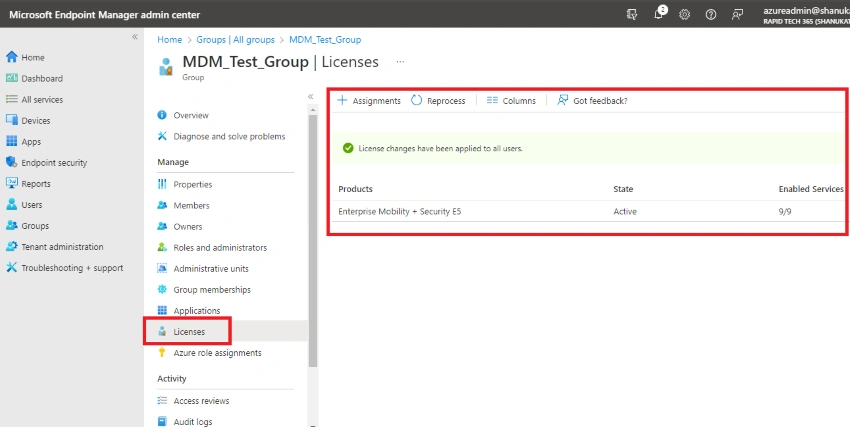
Task: Click the Microsoft Endpoint Manager admin center title
Action: click(105, 15)
